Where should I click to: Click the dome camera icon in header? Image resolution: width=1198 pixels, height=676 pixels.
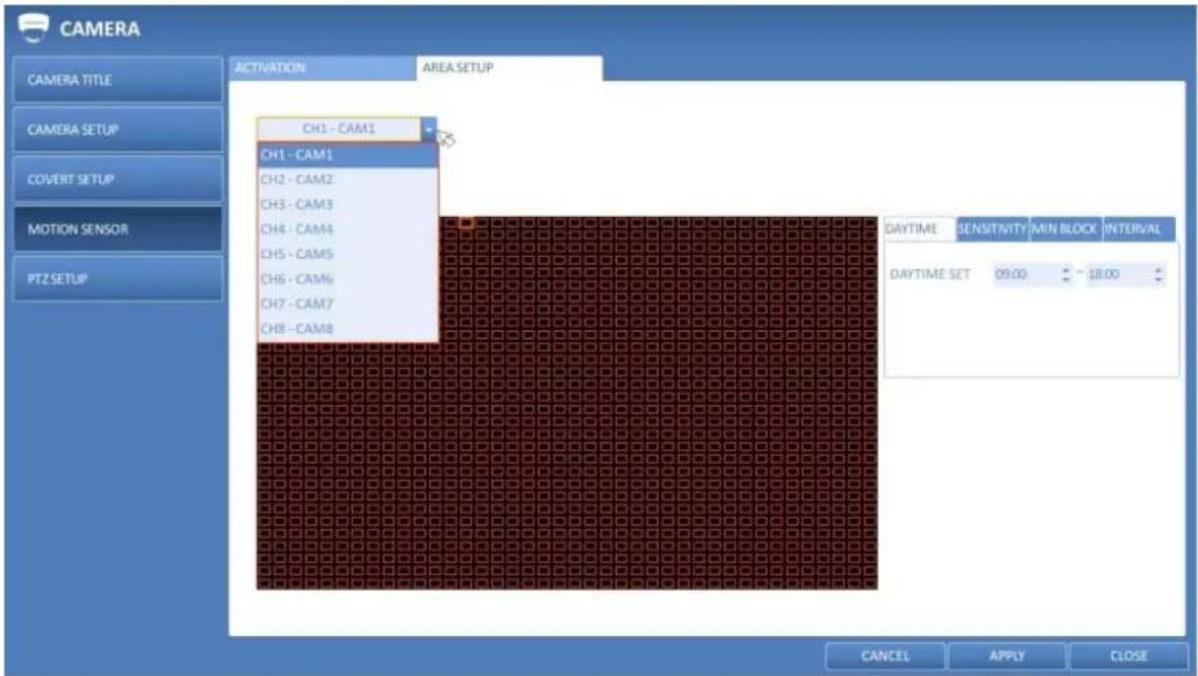[32, 27]
